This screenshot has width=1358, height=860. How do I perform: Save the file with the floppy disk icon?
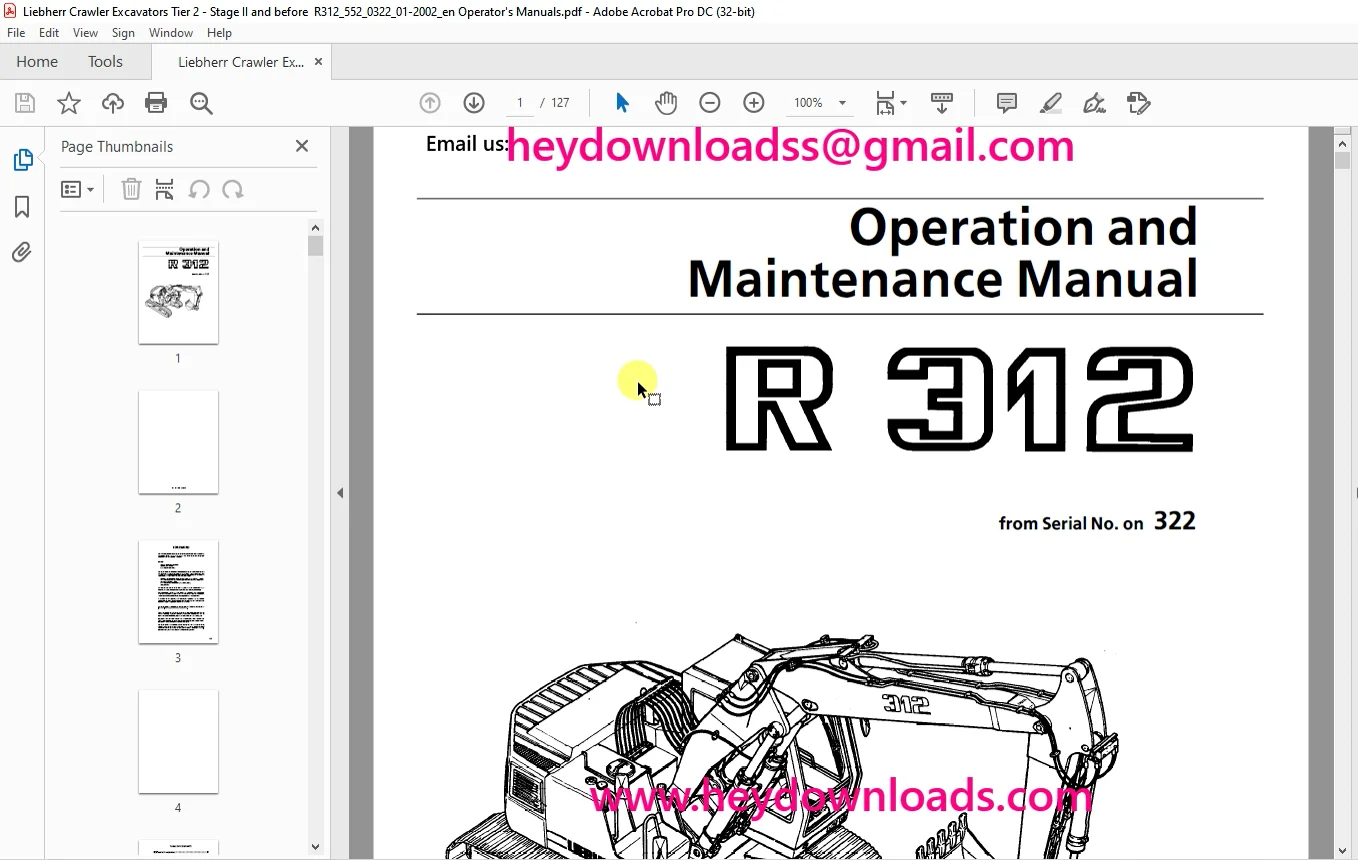coord(25,103)
